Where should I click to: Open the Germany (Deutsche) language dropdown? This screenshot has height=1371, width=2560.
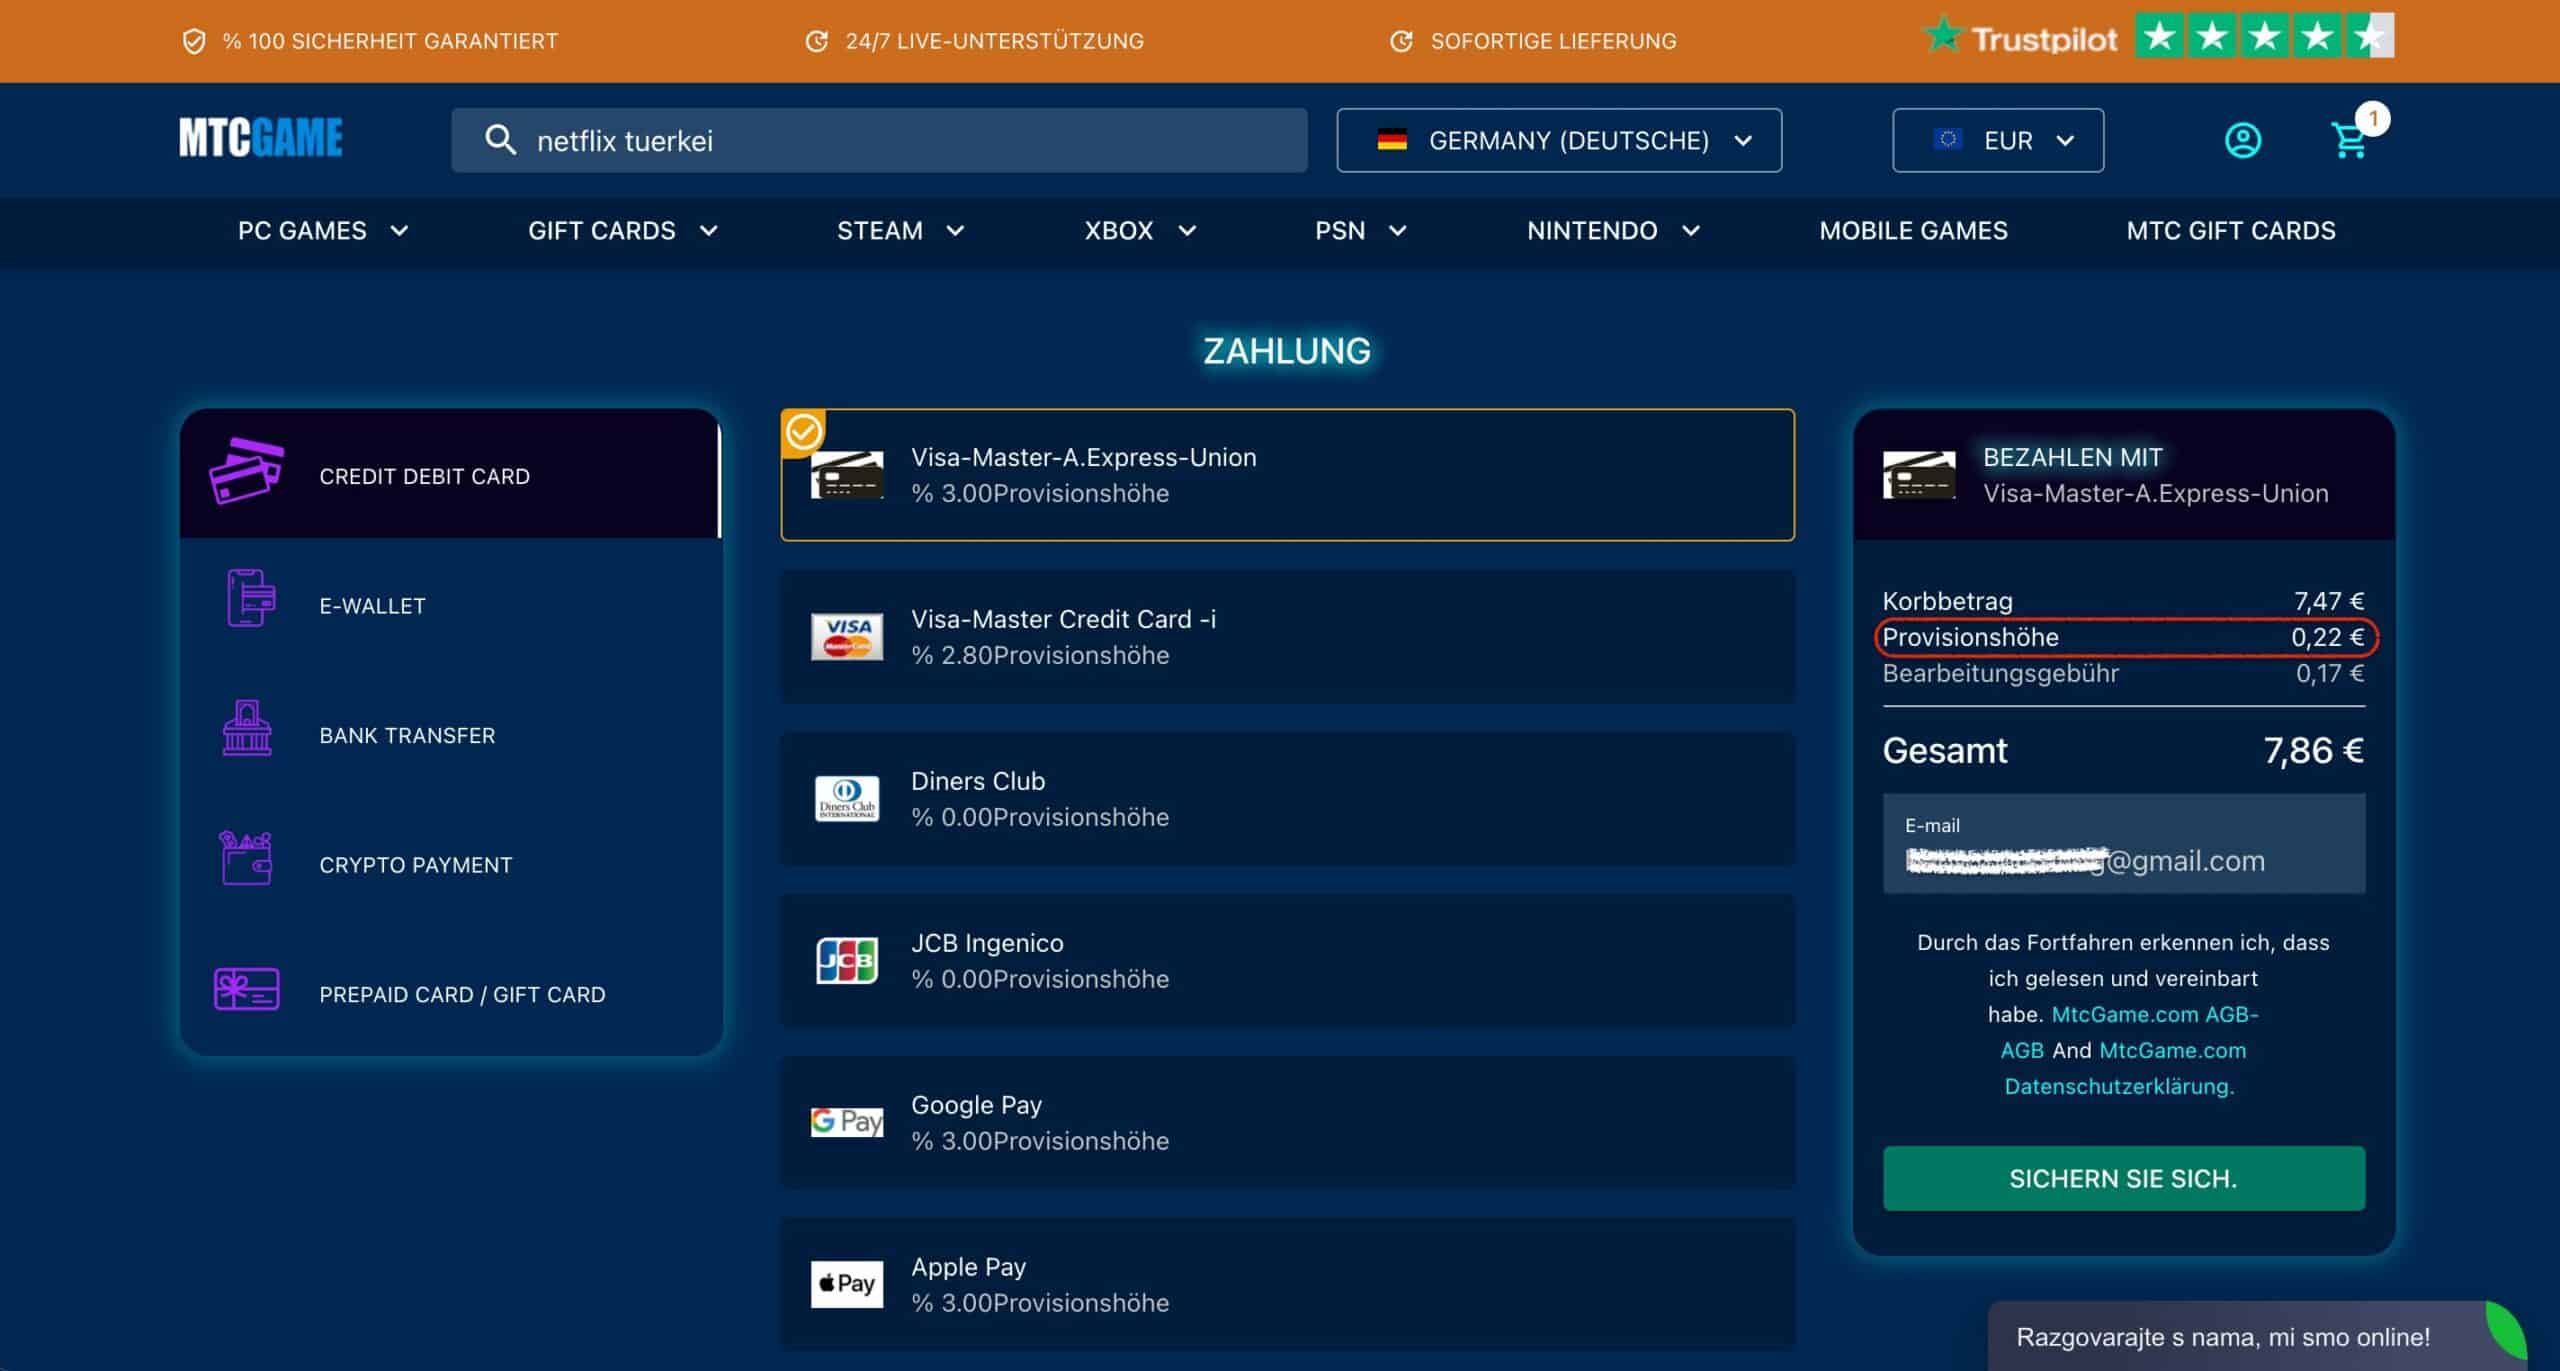1559,140
